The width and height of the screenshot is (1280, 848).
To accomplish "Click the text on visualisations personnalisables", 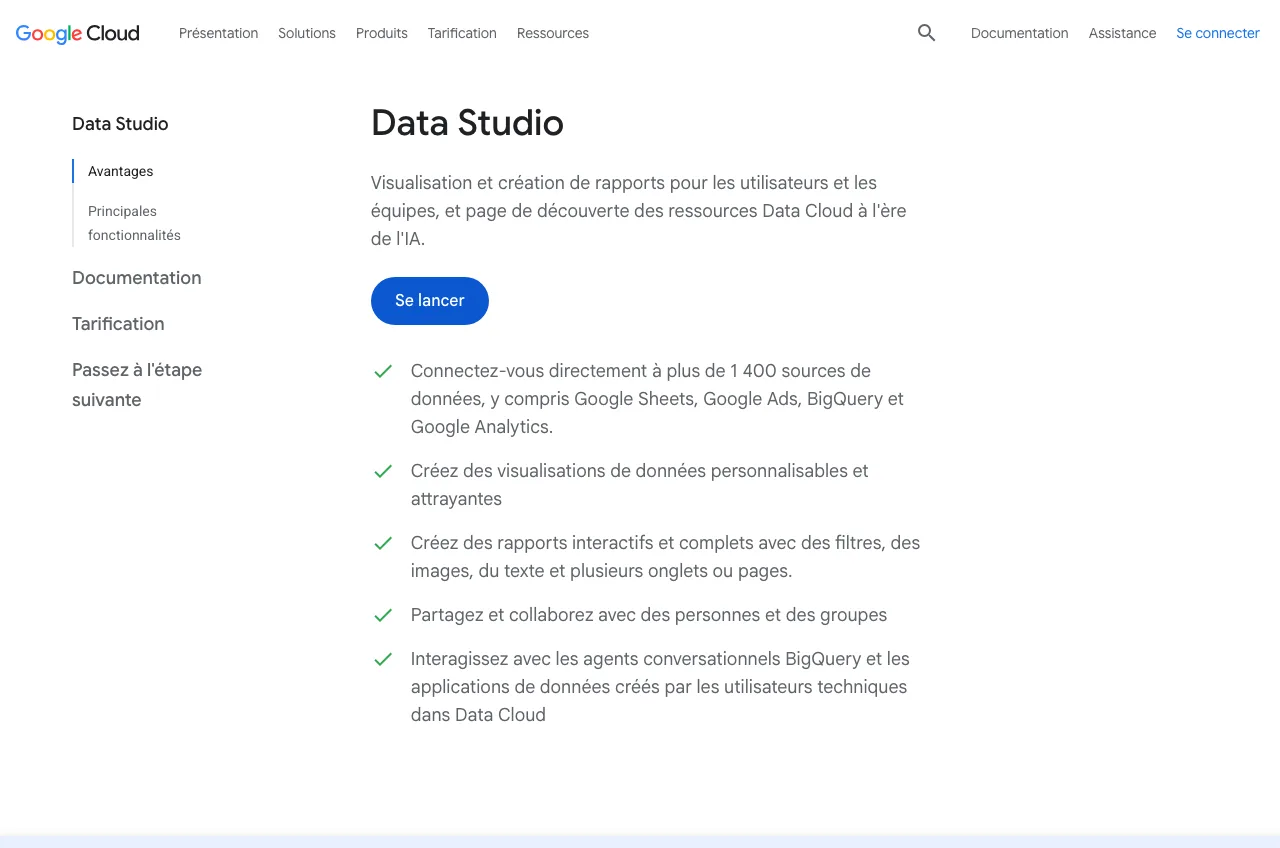I will click(x=640, y=485).
